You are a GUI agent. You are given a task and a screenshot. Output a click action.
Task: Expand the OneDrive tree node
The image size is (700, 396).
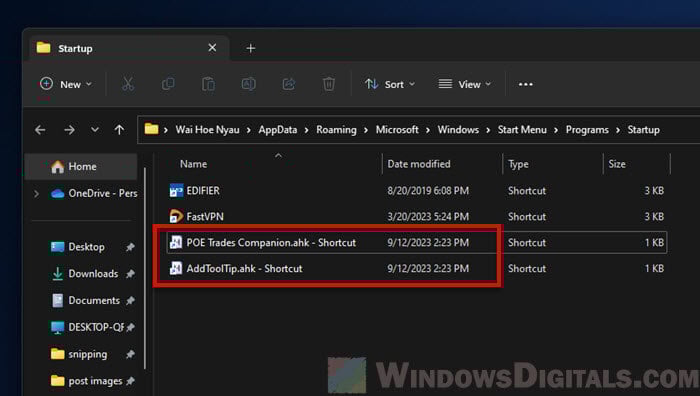click(37, 193)
